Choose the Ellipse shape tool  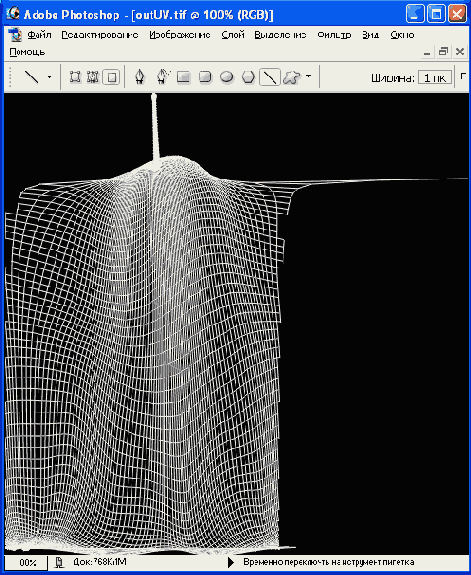pos(227,77)
